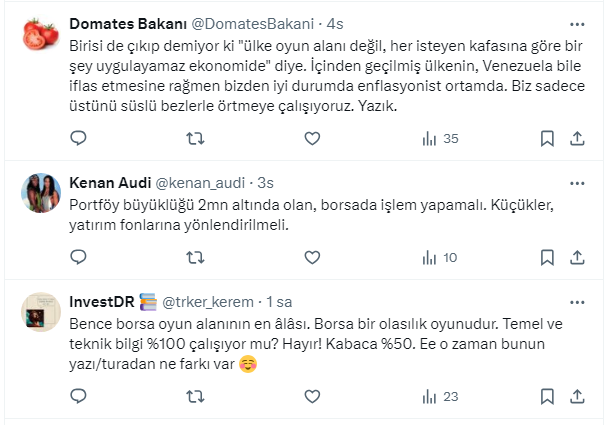Reply to Kenan Audi's tweet

tap(79, 258)
